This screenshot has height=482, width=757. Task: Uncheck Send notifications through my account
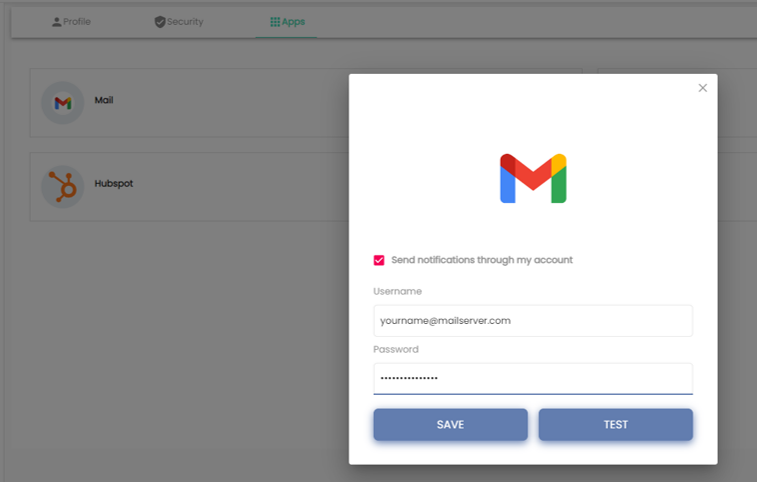point(379,260)
